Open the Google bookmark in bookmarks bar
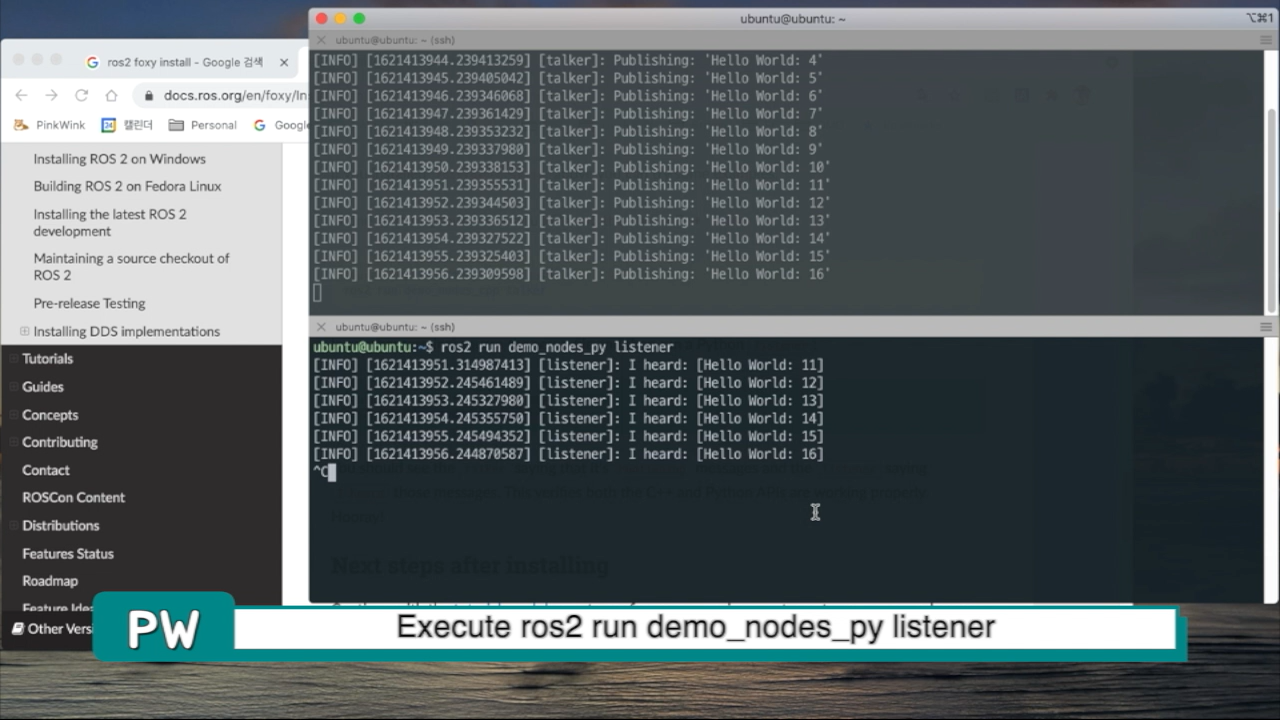Viewport: 1280px width, 720px height. coord(281,125)
